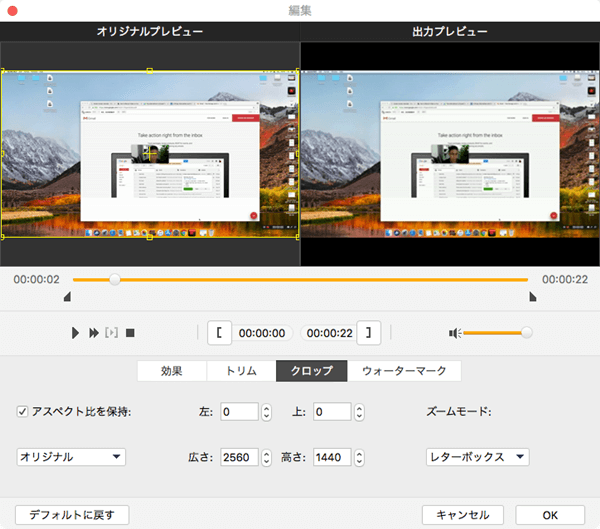
Task: Open the ウォーターマーク tab
Action: coord(404,371)
